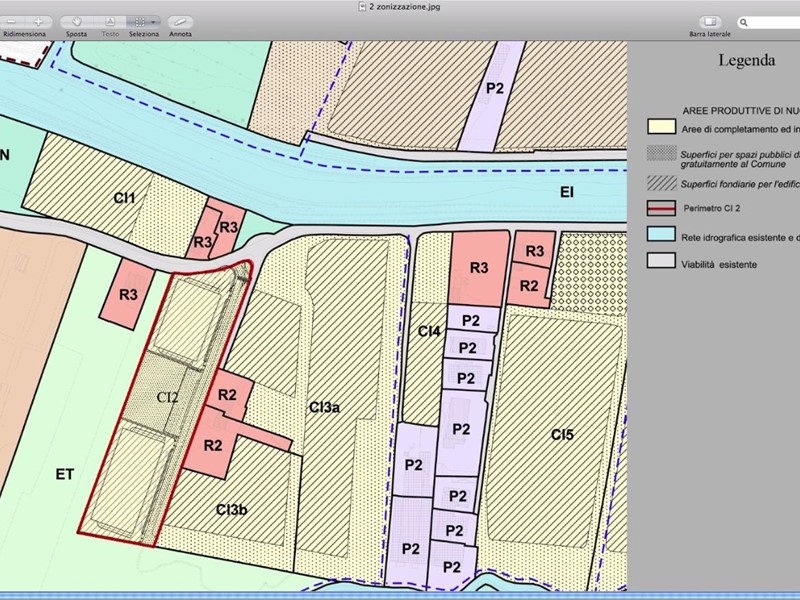Click the red Perimetro CI 2 legend swatch
Image resolution: width=800 pixels, height=600 pixels.
(659, 209)
